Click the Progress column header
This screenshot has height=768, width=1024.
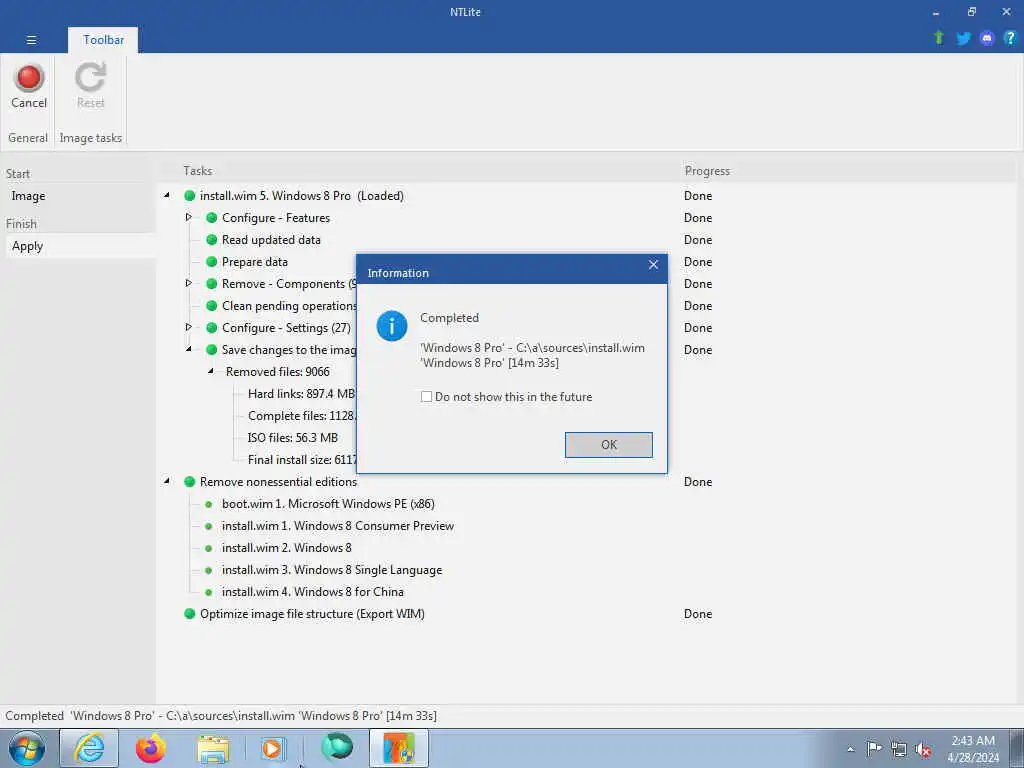tap(707, 171)
